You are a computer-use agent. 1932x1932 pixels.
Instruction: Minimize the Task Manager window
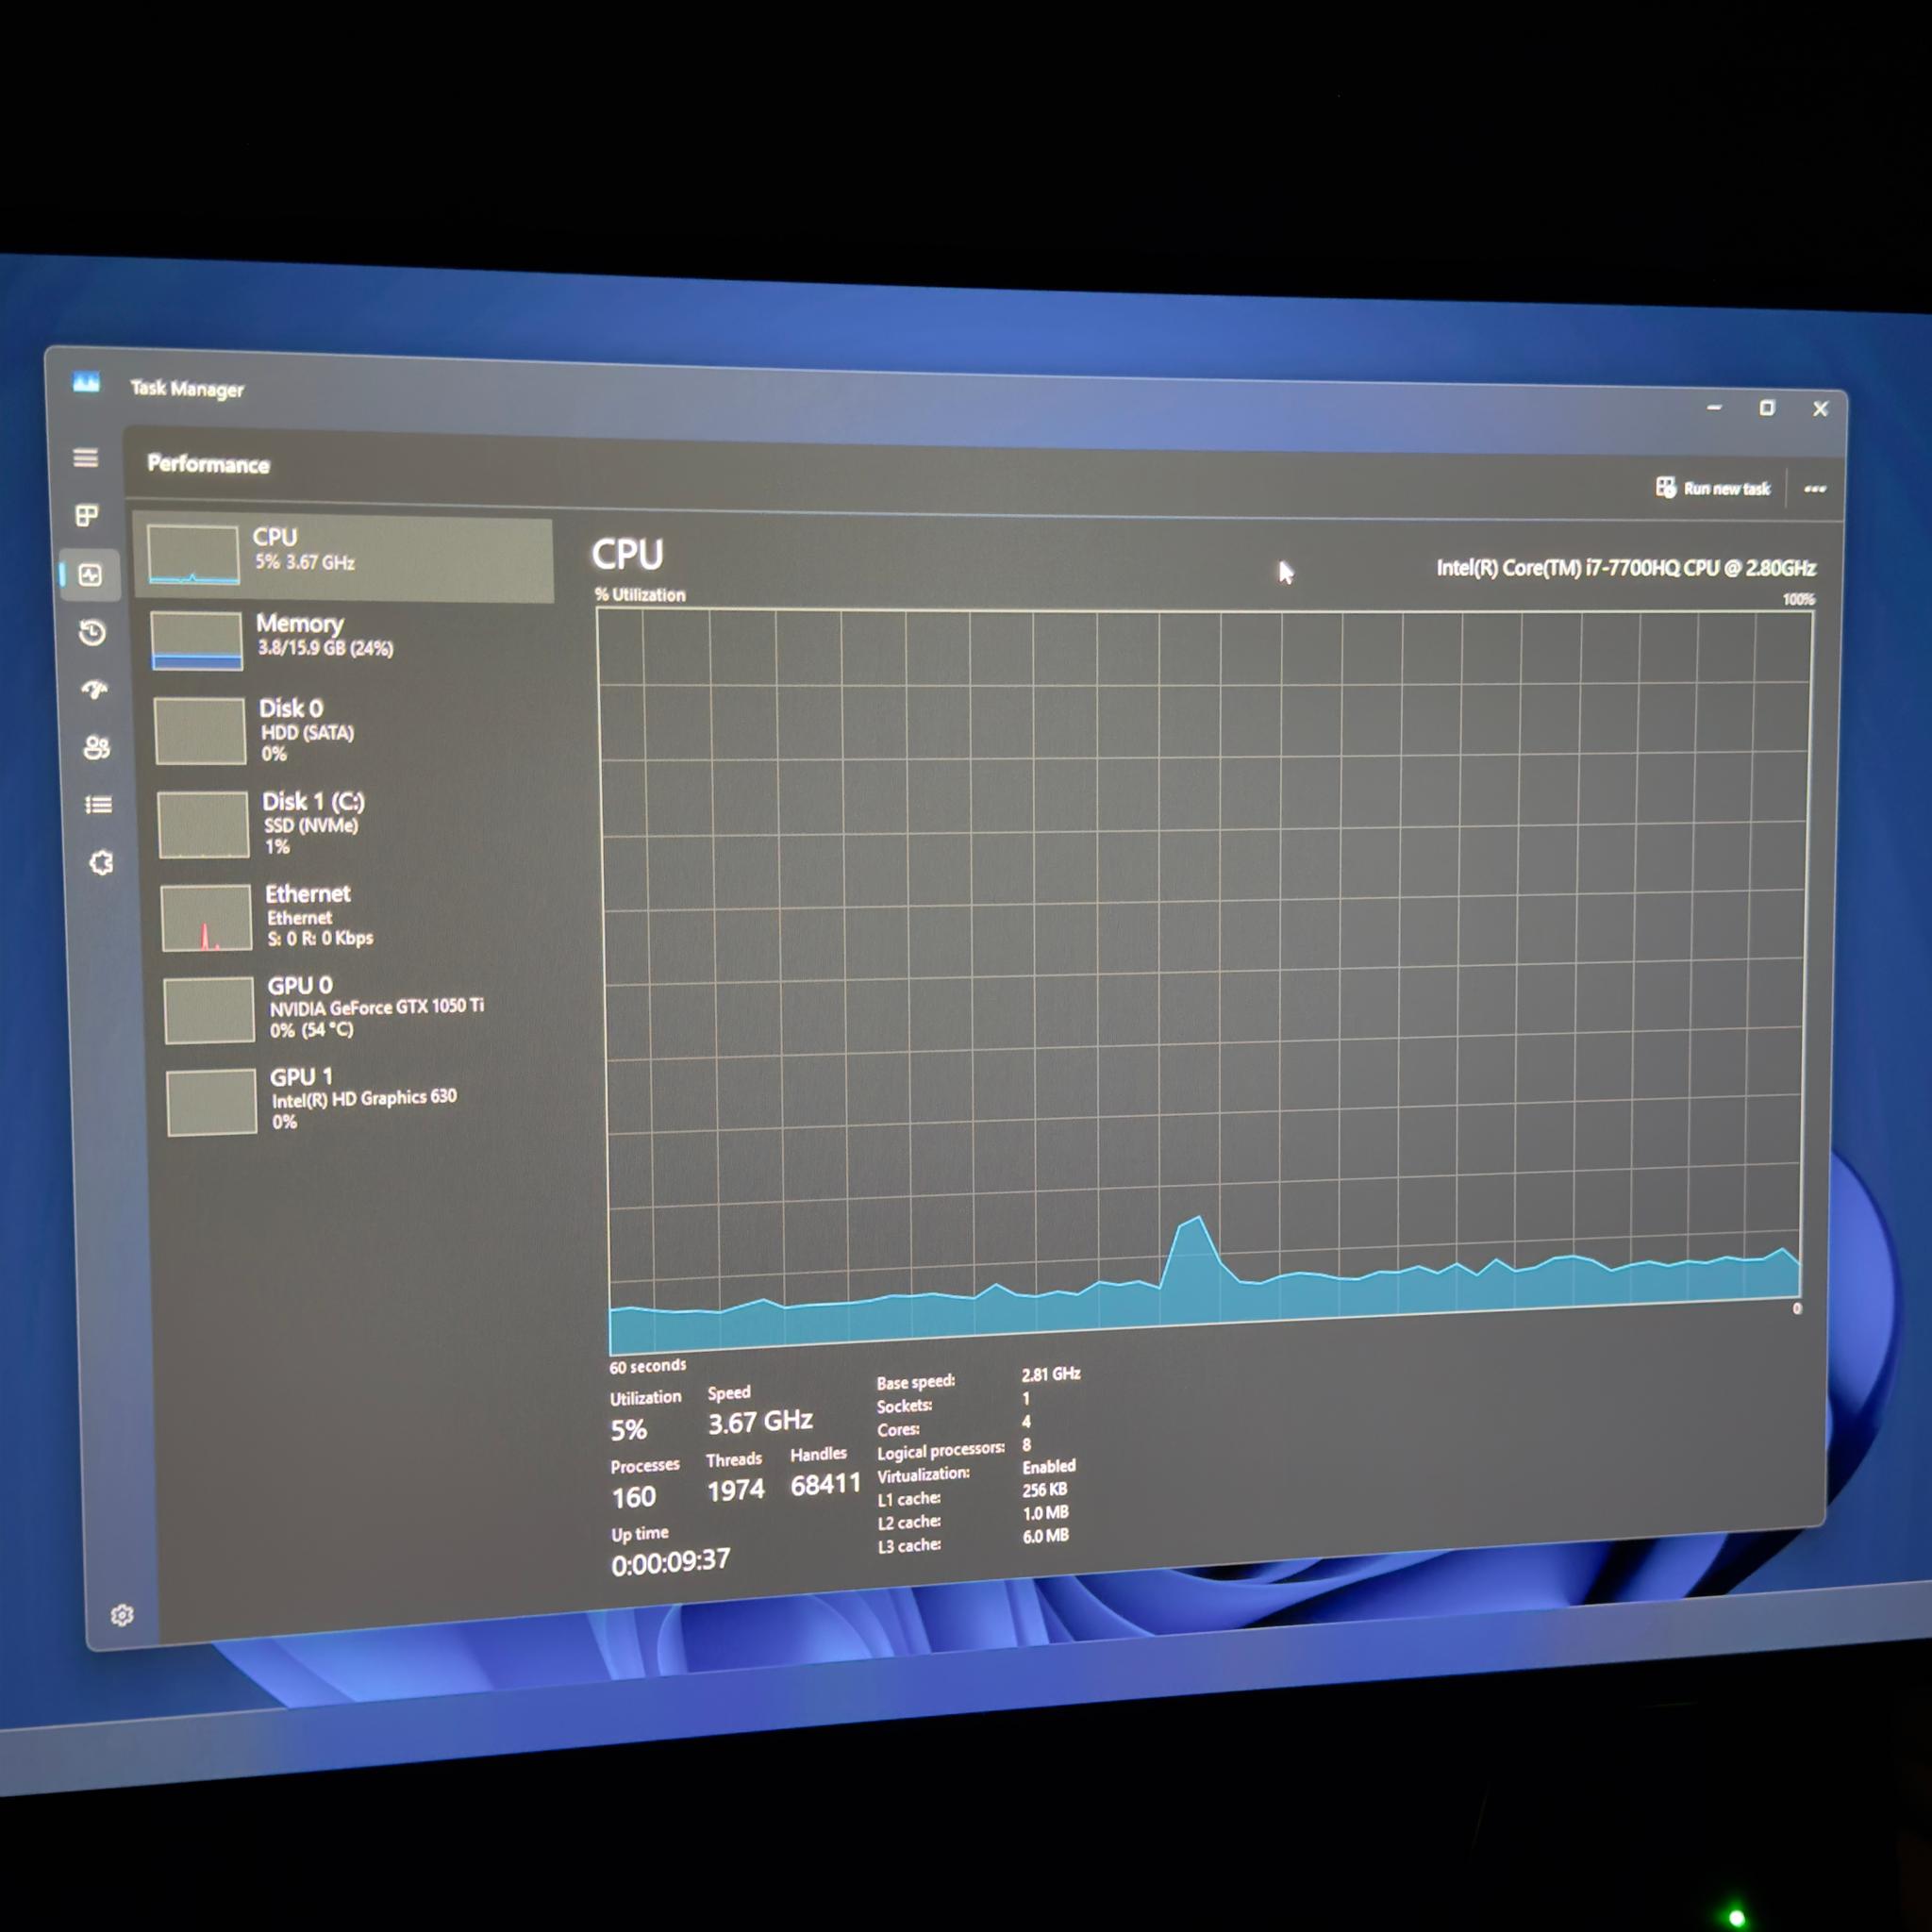coord(1714,408)
